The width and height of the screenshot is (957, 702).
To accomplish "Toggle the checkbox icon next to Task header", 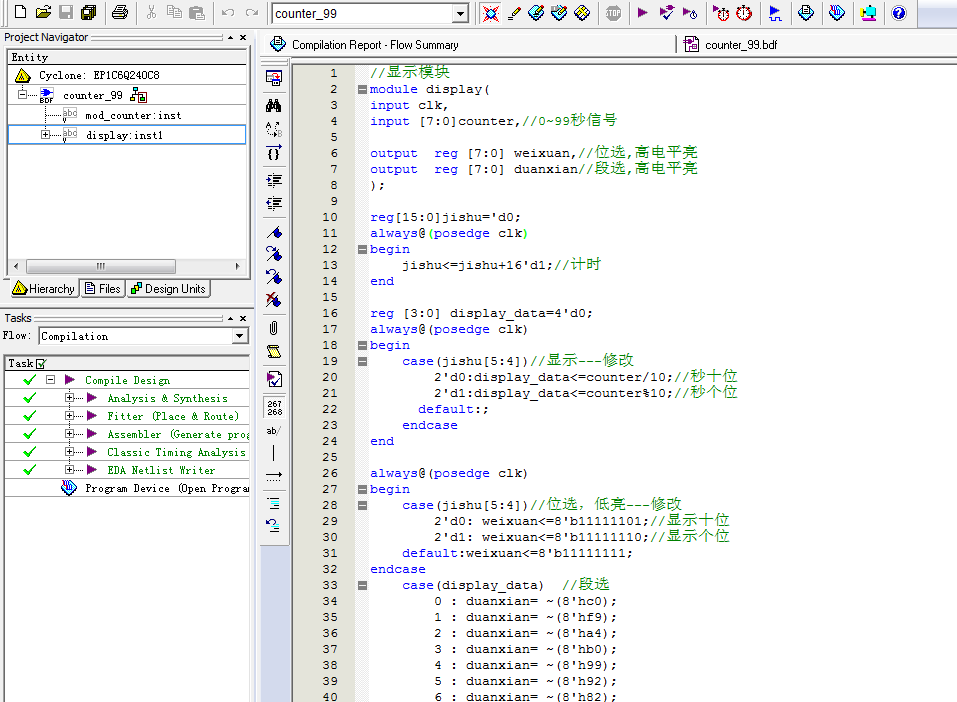I will (x=41, y=363).
